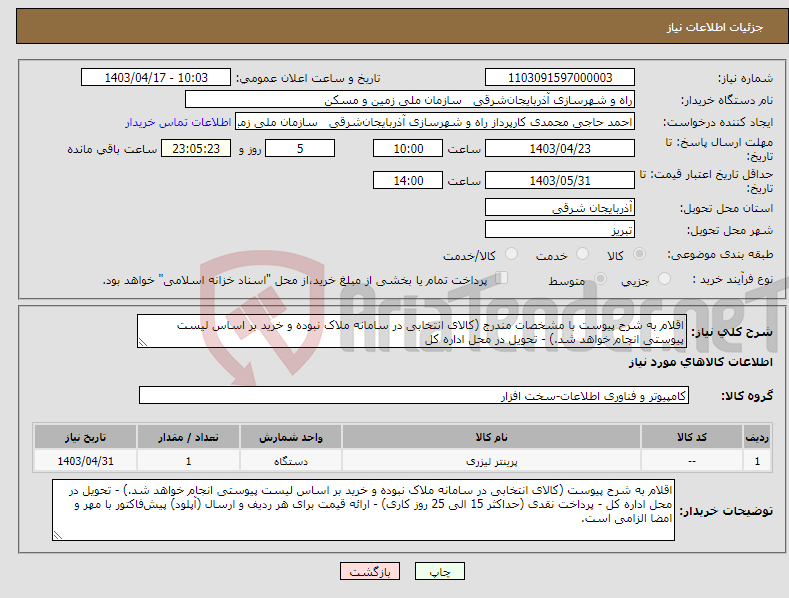The width and height of the screenshot is (789, 598).
Task: Select the جزیی purchase type radio
Action: click(664, 279)
